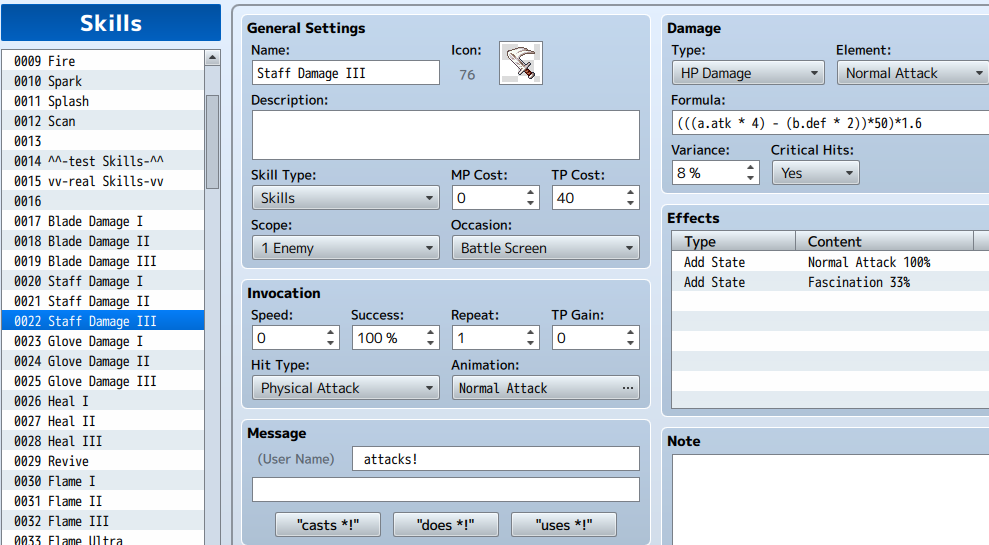
Task: Select skill 0010 Spark
Action: point(103,81)
